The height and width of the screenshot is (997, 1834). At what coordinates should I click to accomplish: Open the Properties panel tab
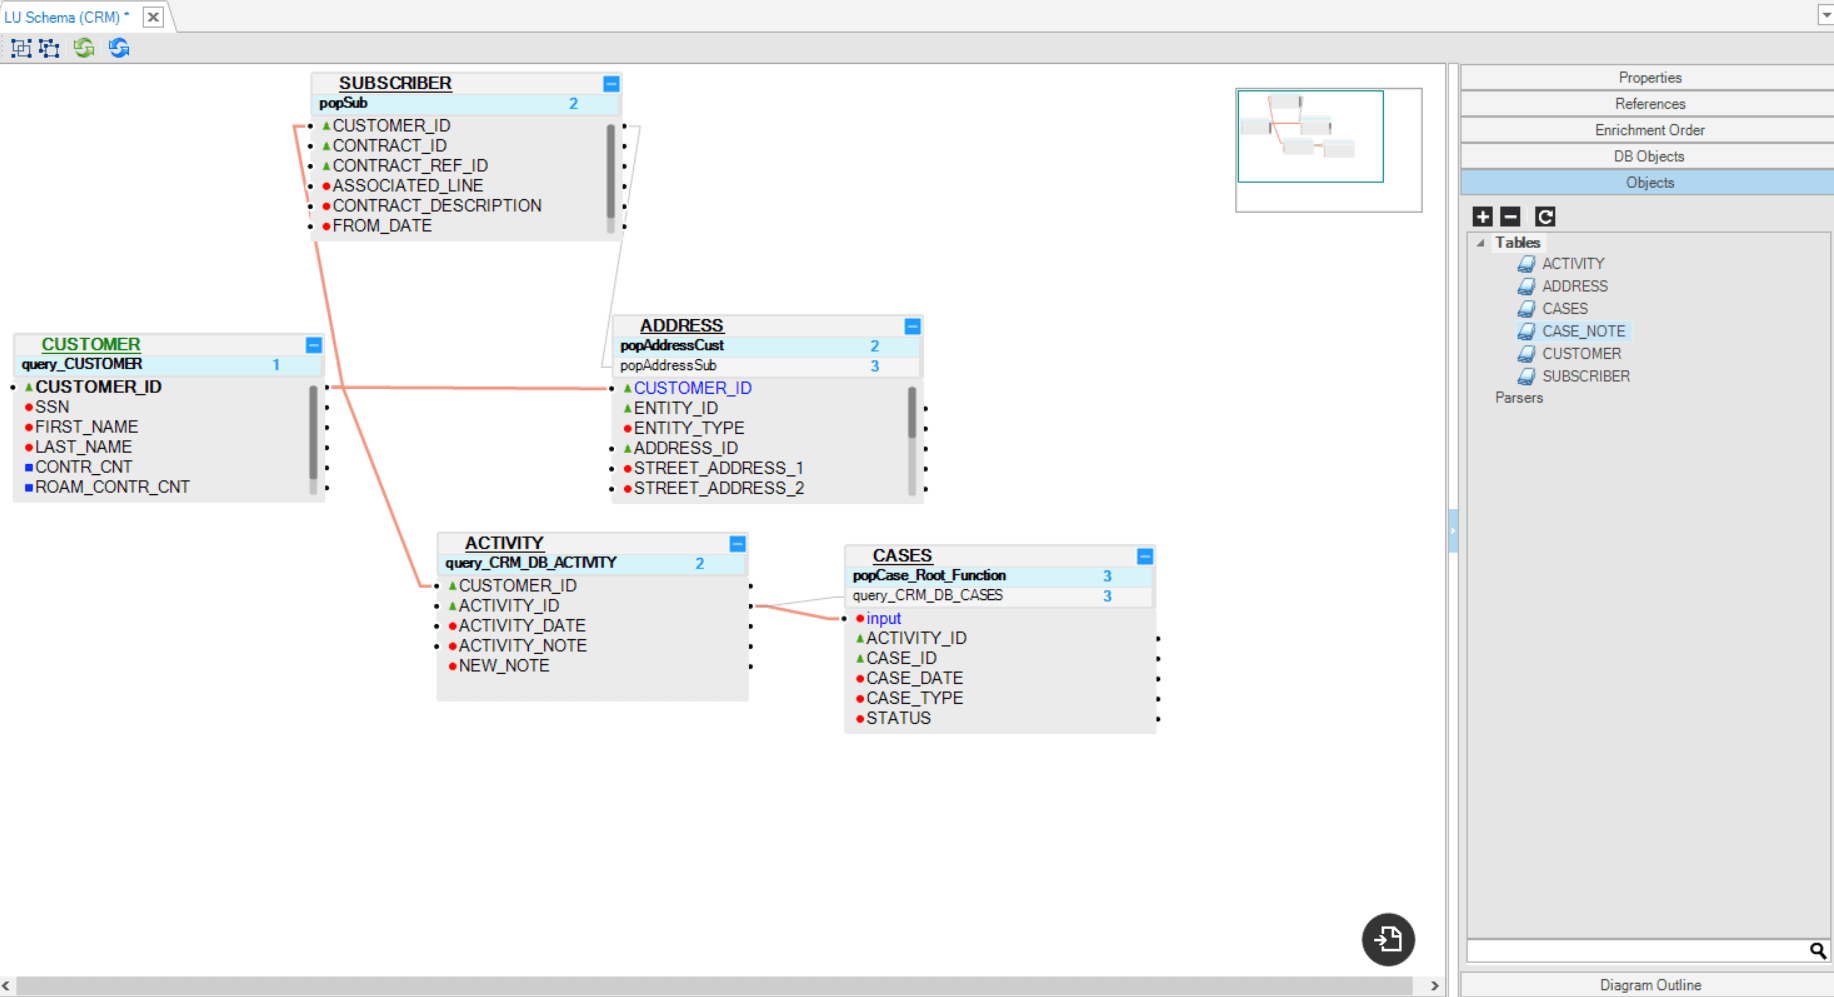1649,78
